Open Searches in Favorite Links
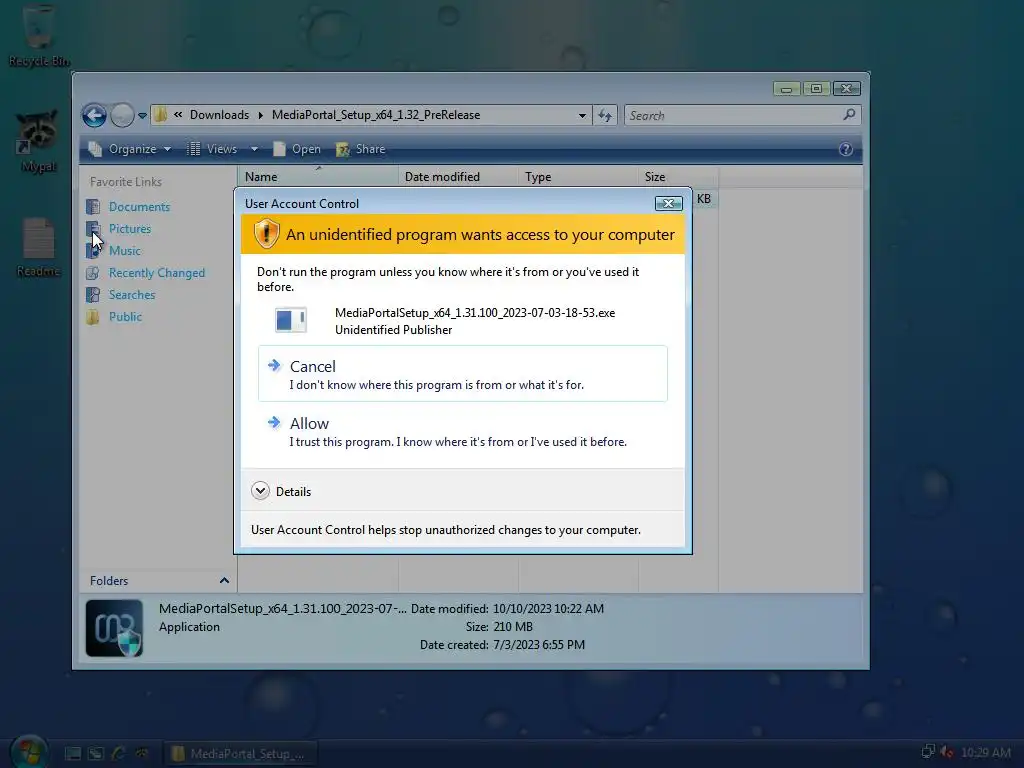1024x768 pixels. tap(132, 295)
